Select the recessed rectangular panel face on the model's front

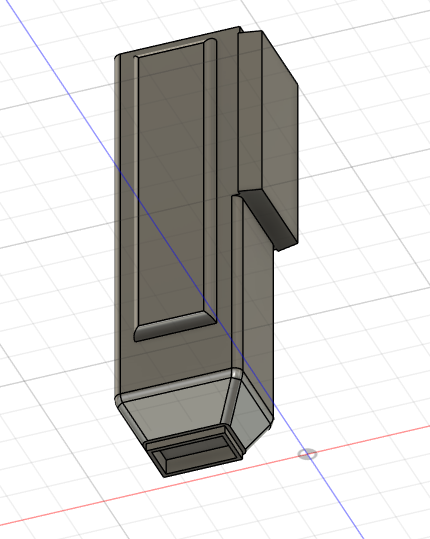[x=171, y=184]
